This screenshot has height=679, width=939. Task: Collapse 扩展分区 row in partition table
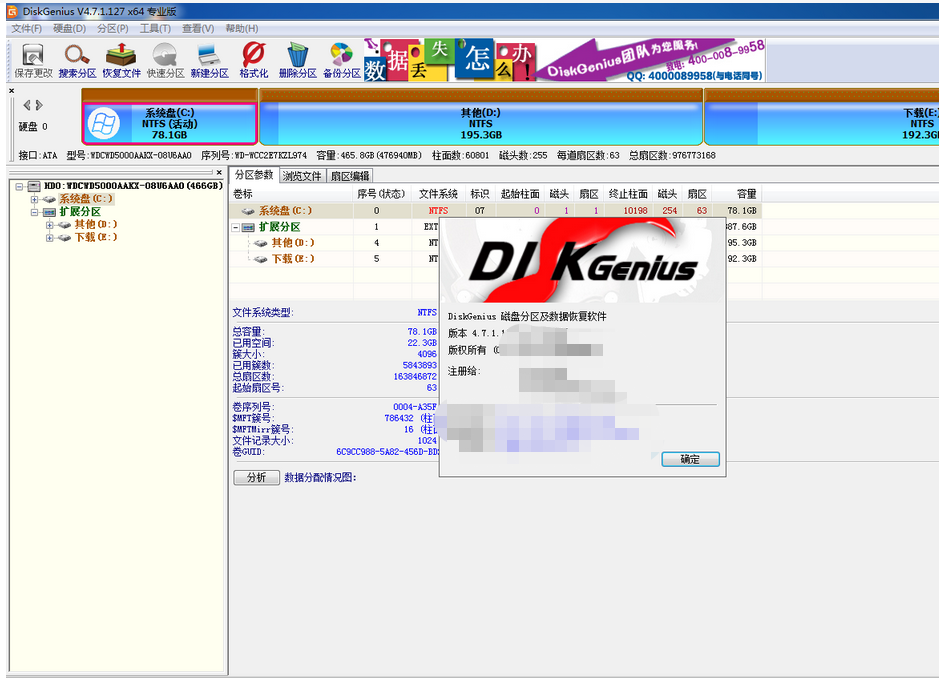pyautogui.click(x=236, y=228)
